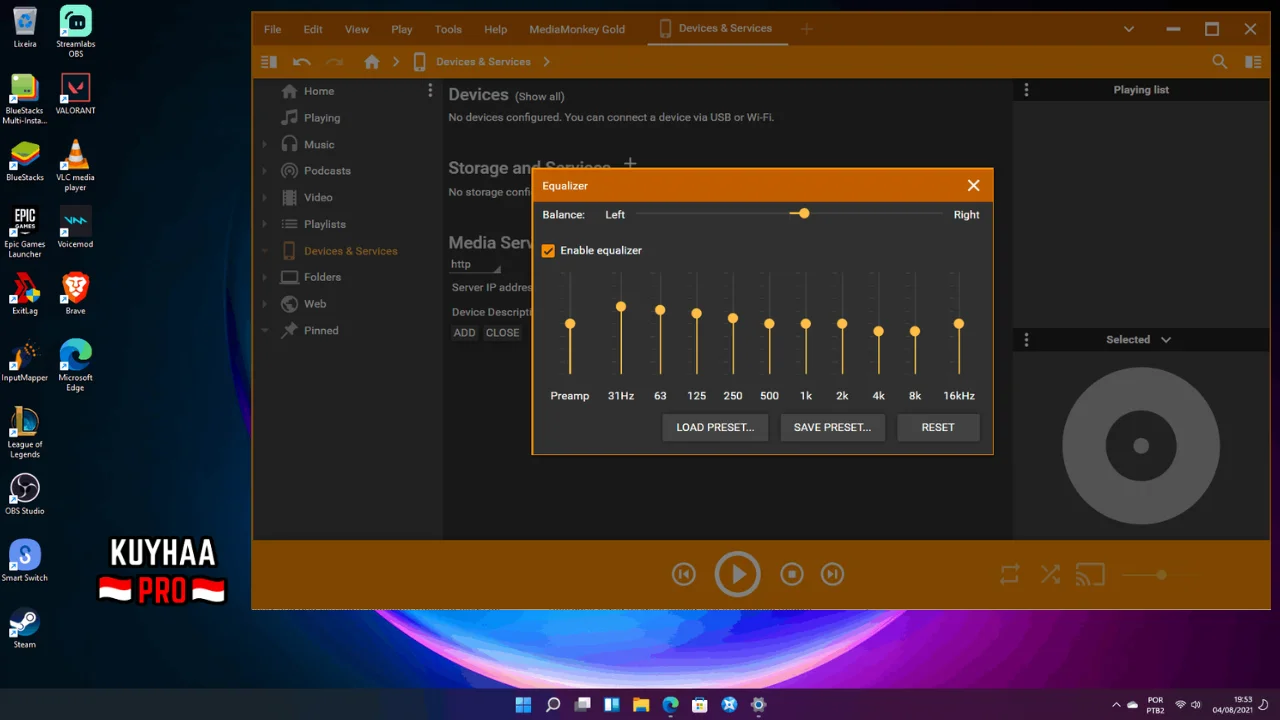This screenshot has height=720, width=1280.
Task: Add a new tab with plus icon
Action: click(806, 29)
